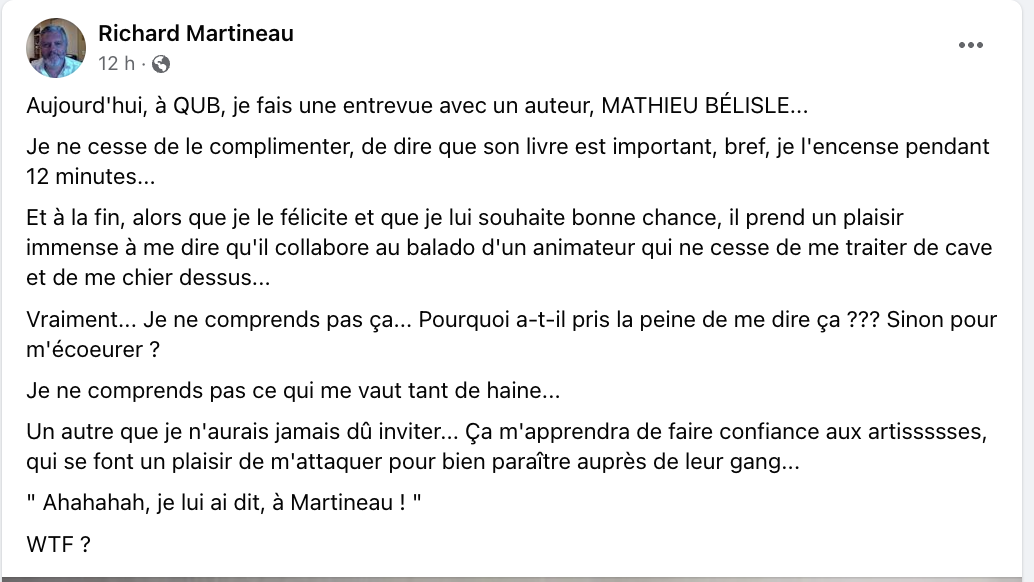Image resolution: width=1034 pixels, height=582 pixels.
Task: Click the sentence ending "tant de haine..."
Action: pos(293,390)
